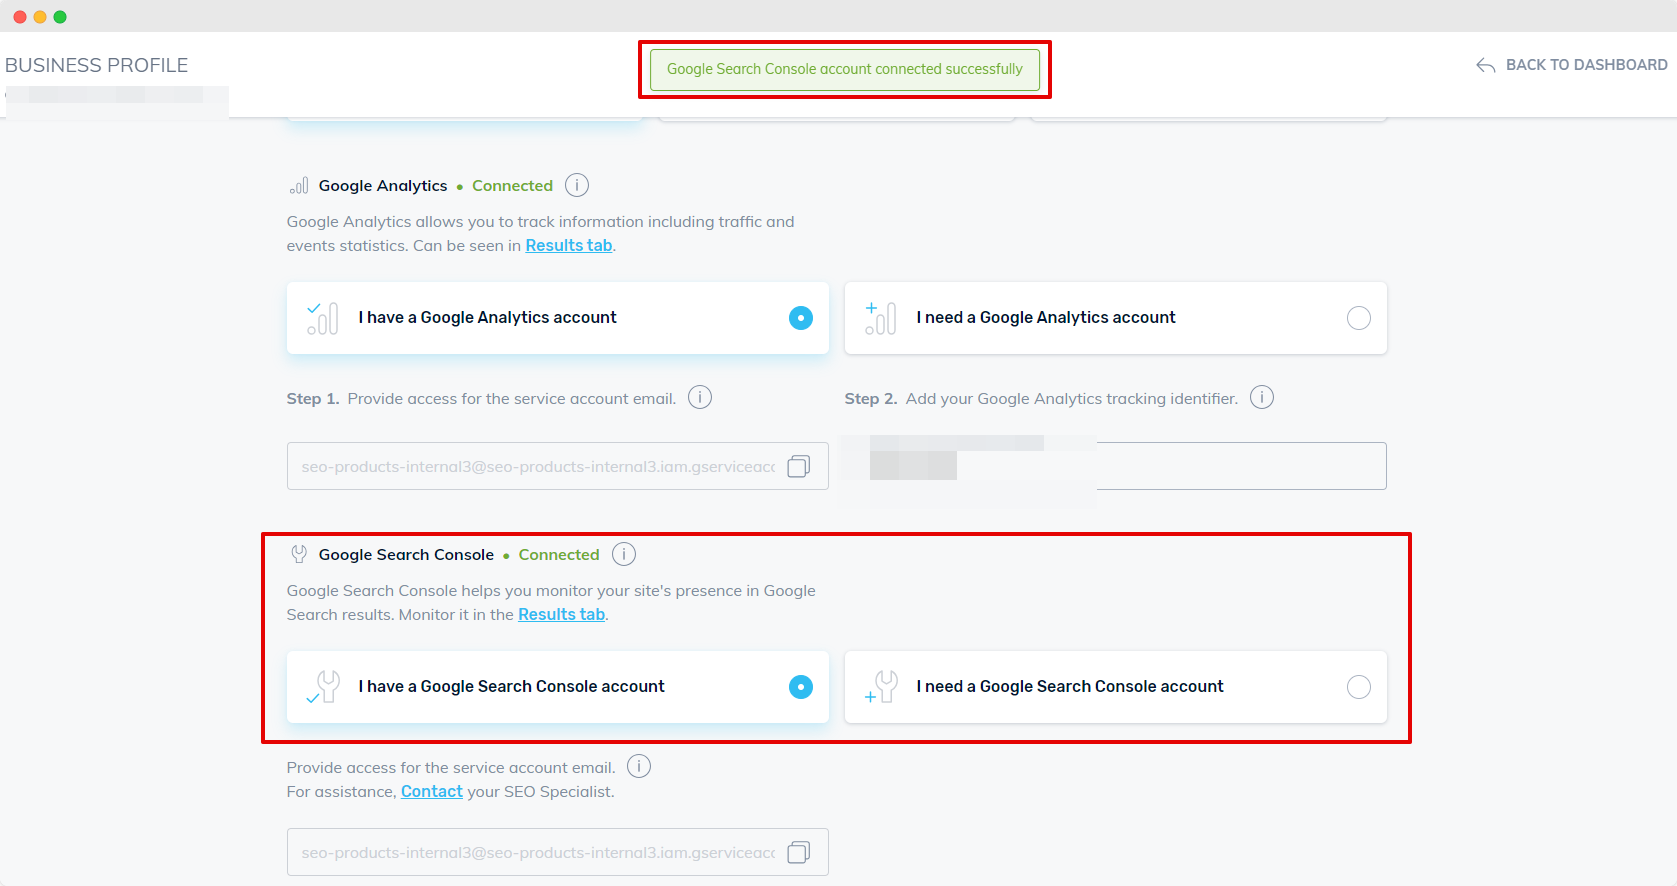Click the Google Analytics 'Connected' status
Image resolution: width=1677 pixels, height=886 pixels.
[512, 185]
